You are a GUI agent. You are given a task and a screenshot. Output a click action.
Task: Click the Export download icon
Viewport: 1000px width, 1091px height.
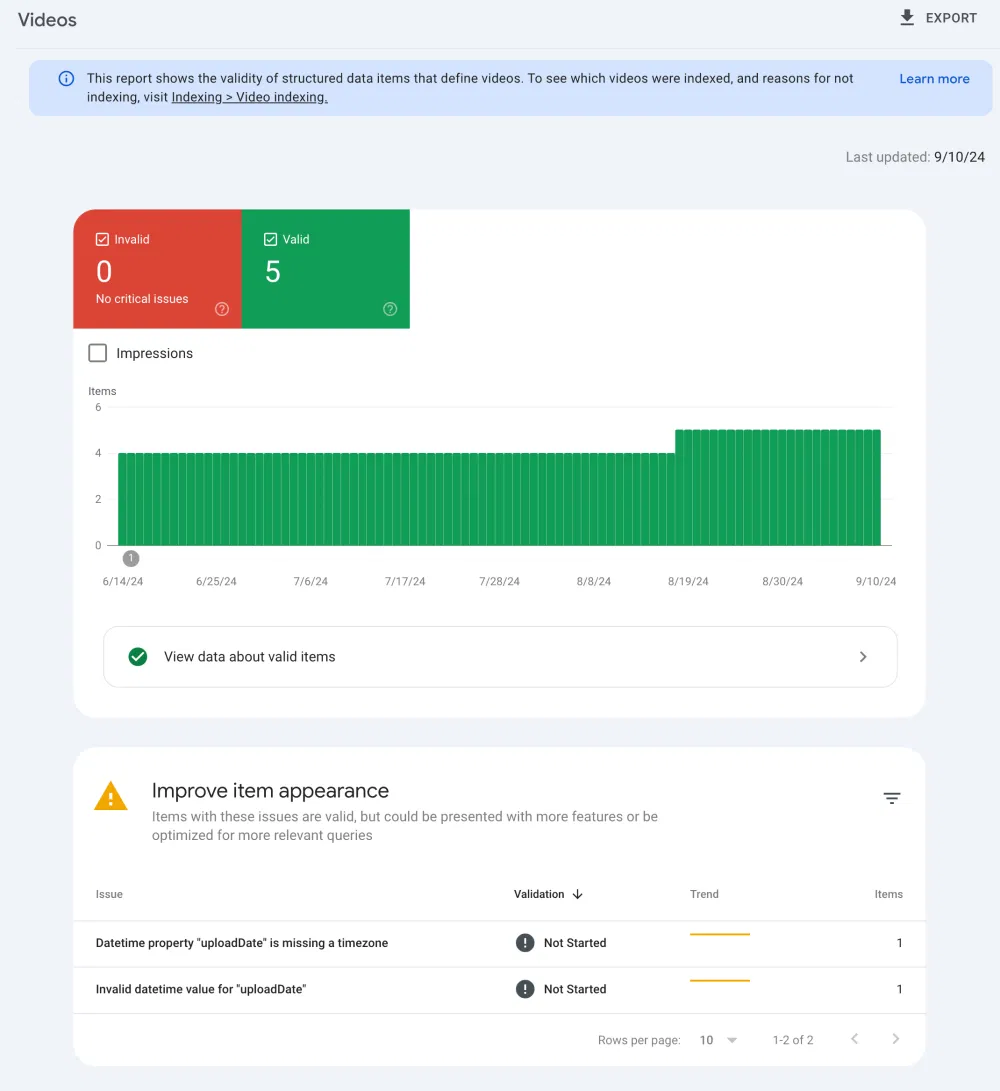pyautogui.click(x=907, y=17)
